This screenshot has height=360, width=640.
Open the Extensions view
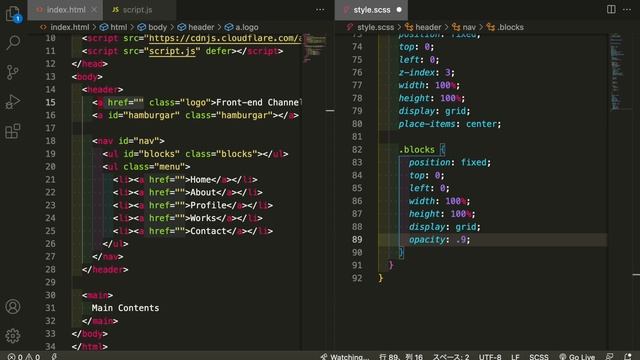pyautogui.click(x=13, y=131)
